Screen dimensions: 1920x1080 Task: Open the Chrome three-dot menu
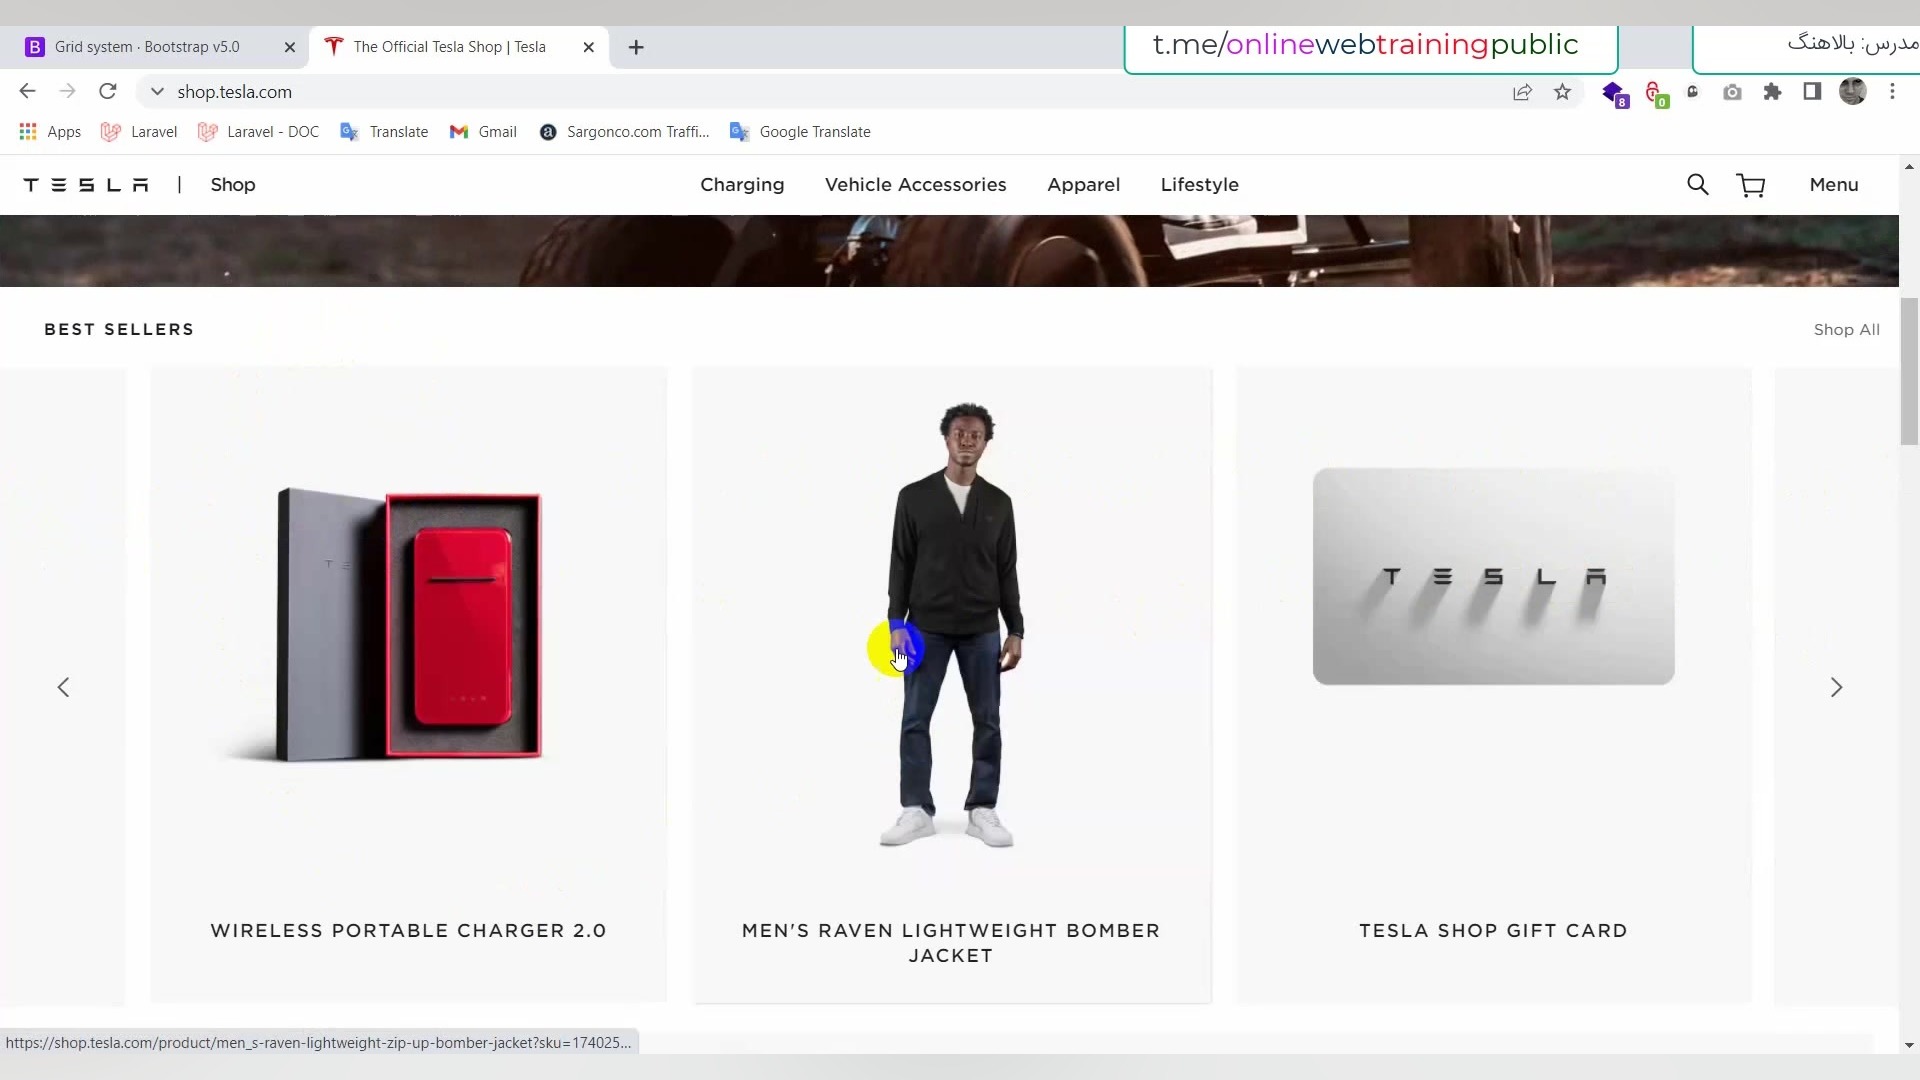[1892, 92]
